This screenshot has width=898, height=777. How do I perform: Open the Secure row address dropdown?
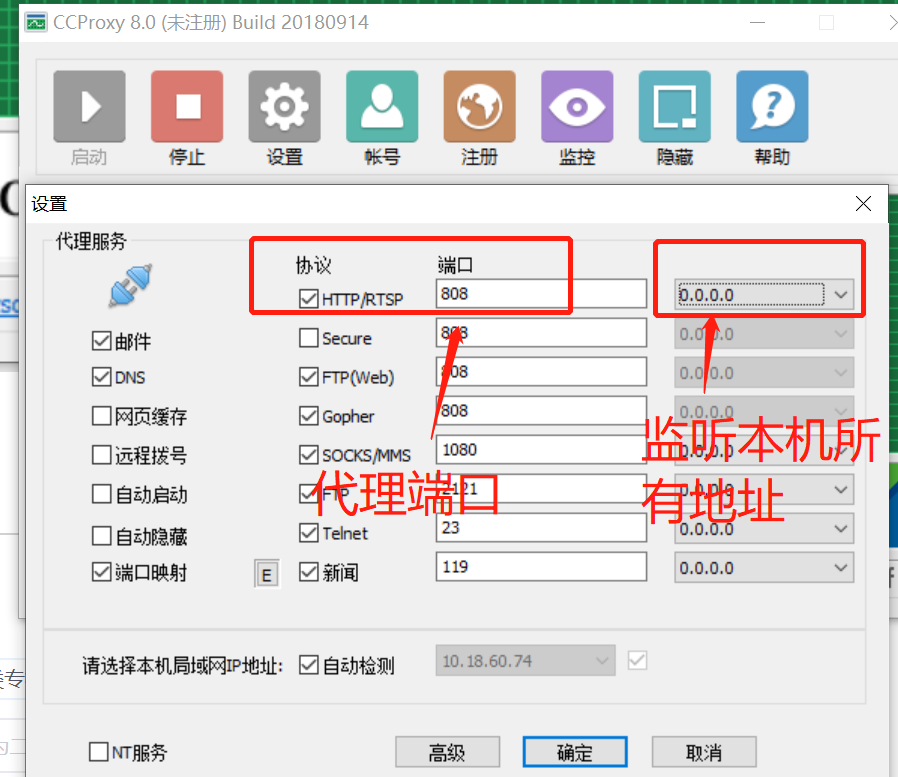coord(764,333)
